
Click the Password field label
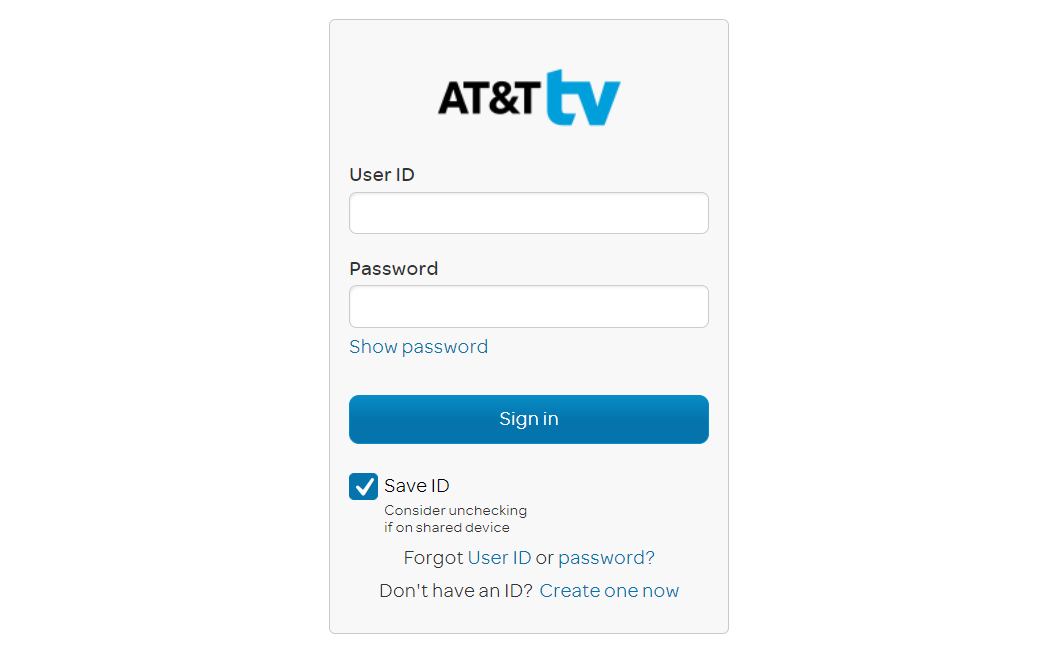pyautogui.click(x=394, y=269)
